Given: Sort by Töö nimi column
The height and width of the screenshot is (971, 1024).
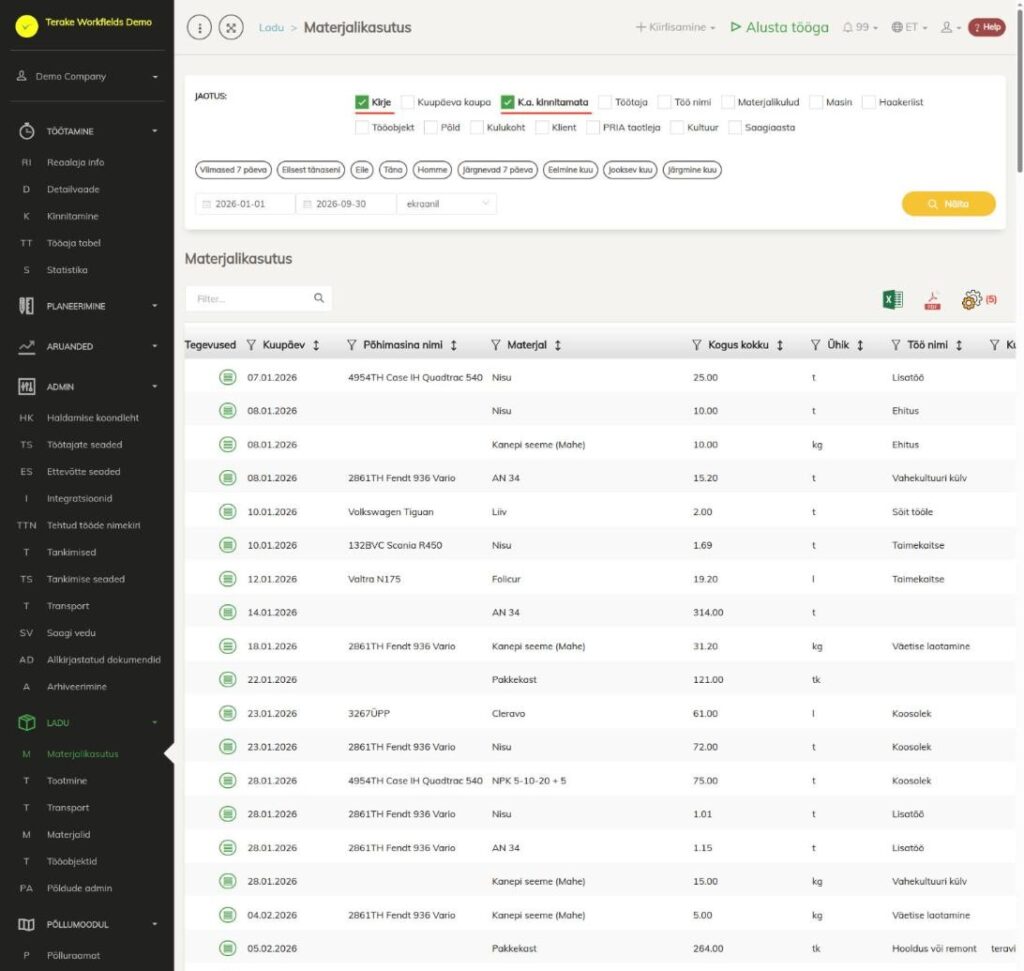Looking at the screenshot, I should [x=959, y=345].
